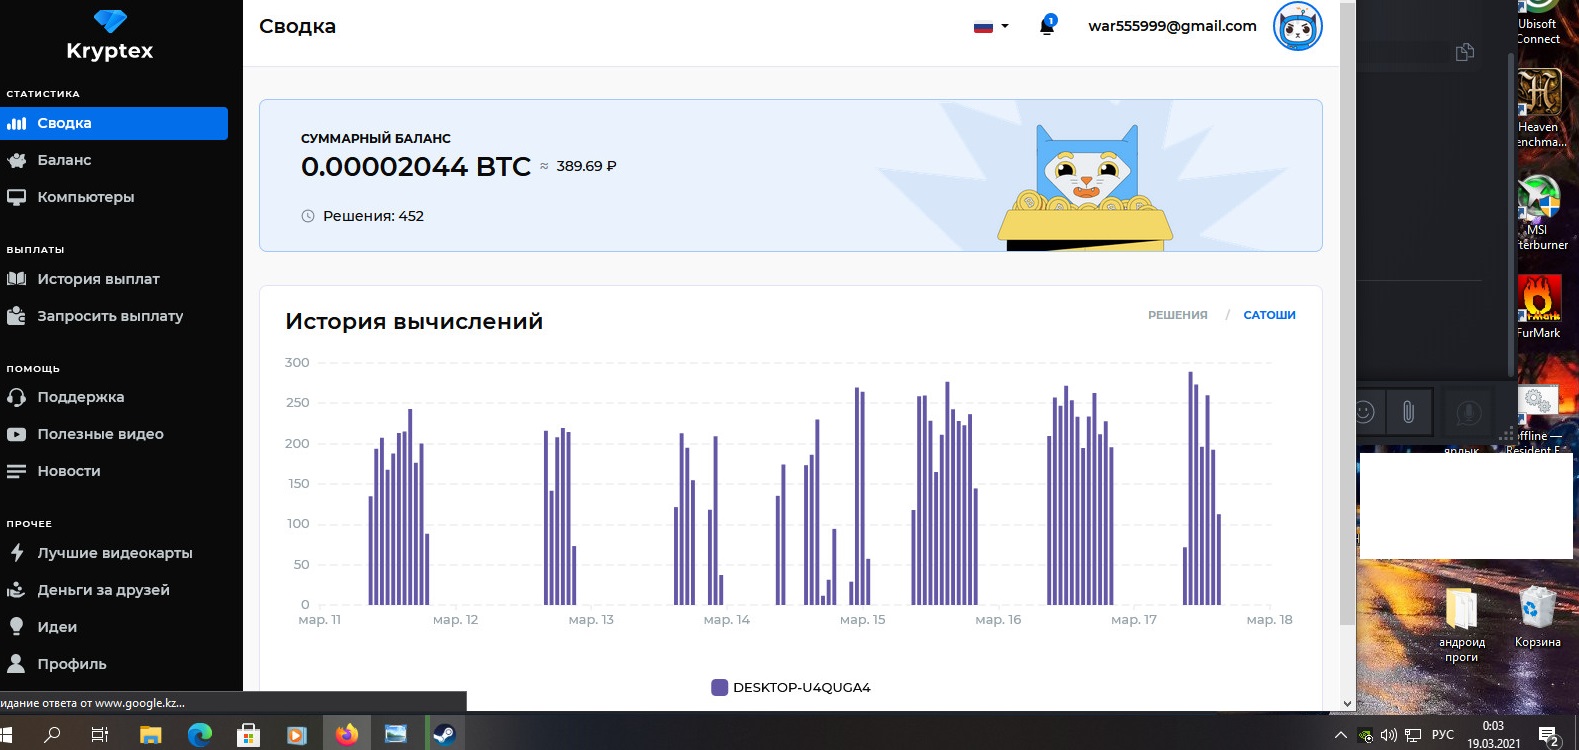Click Запросить выплату link
This screenshot has width=1579, height=750.
click(110, 316)
